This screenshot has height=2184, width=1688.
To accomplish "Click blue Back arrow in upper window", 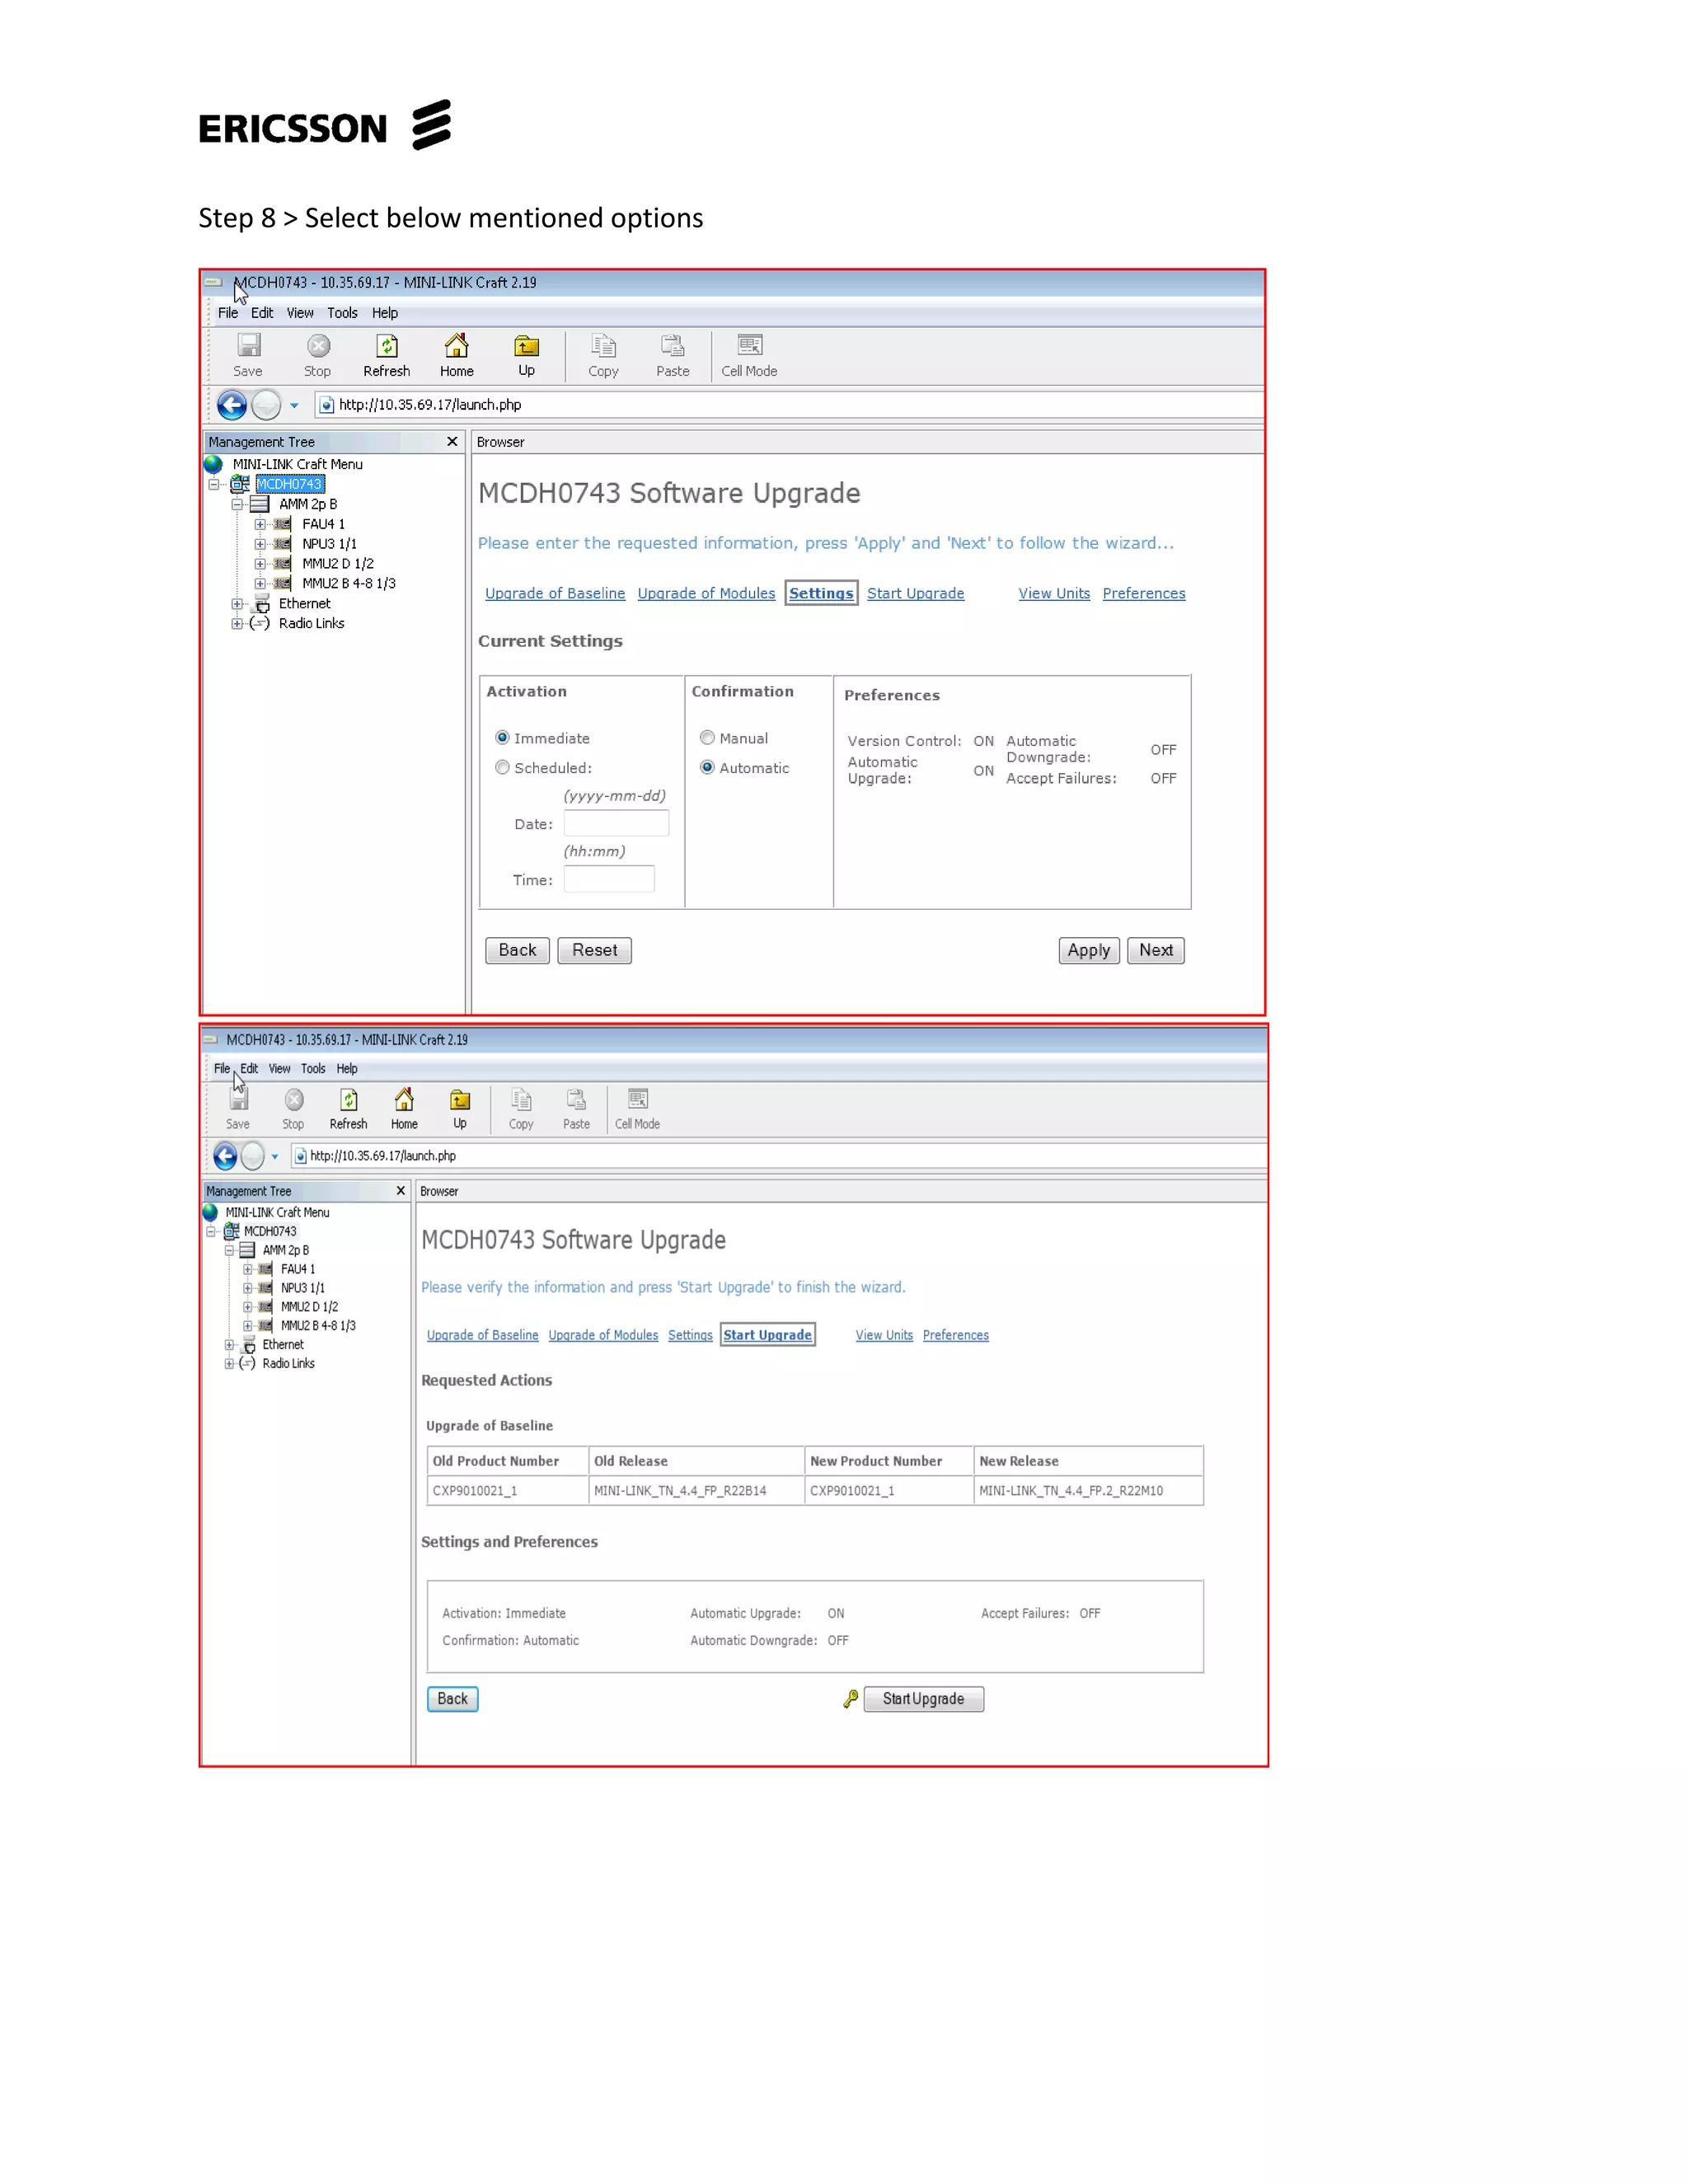I will (x=232, y=405).
